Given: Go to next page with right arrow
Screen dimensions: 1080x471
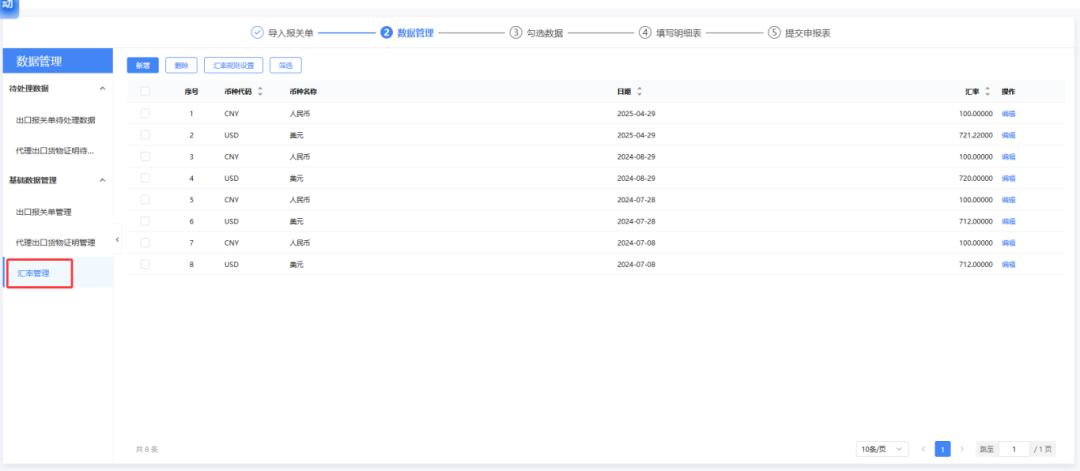Looking at the screenshot, I should 962,449.
